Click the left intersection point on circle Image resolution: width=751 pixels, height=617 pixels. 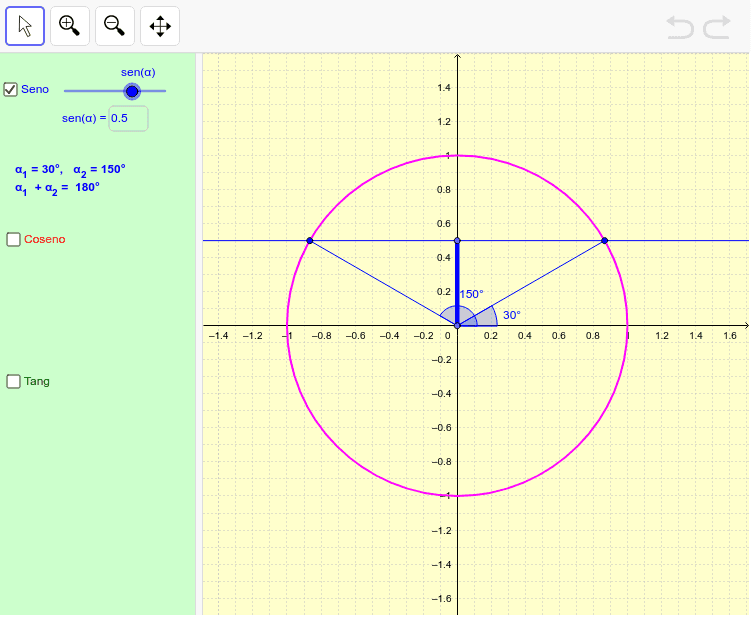(310, 240)
